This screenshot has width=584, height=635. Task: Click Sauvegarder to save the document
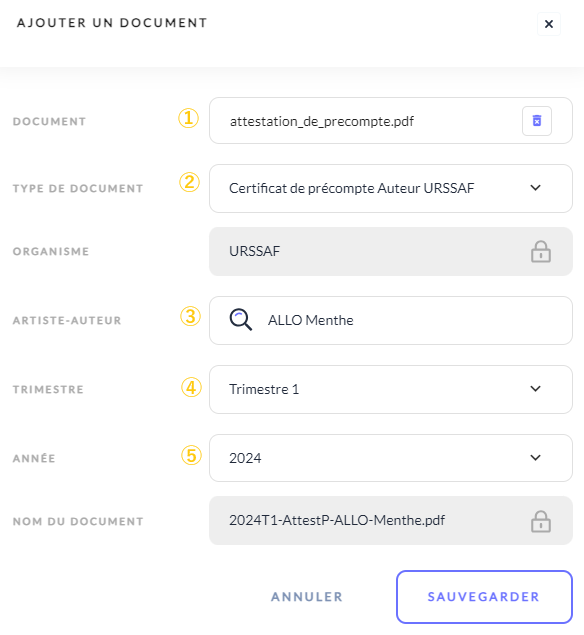pos(484,597)
